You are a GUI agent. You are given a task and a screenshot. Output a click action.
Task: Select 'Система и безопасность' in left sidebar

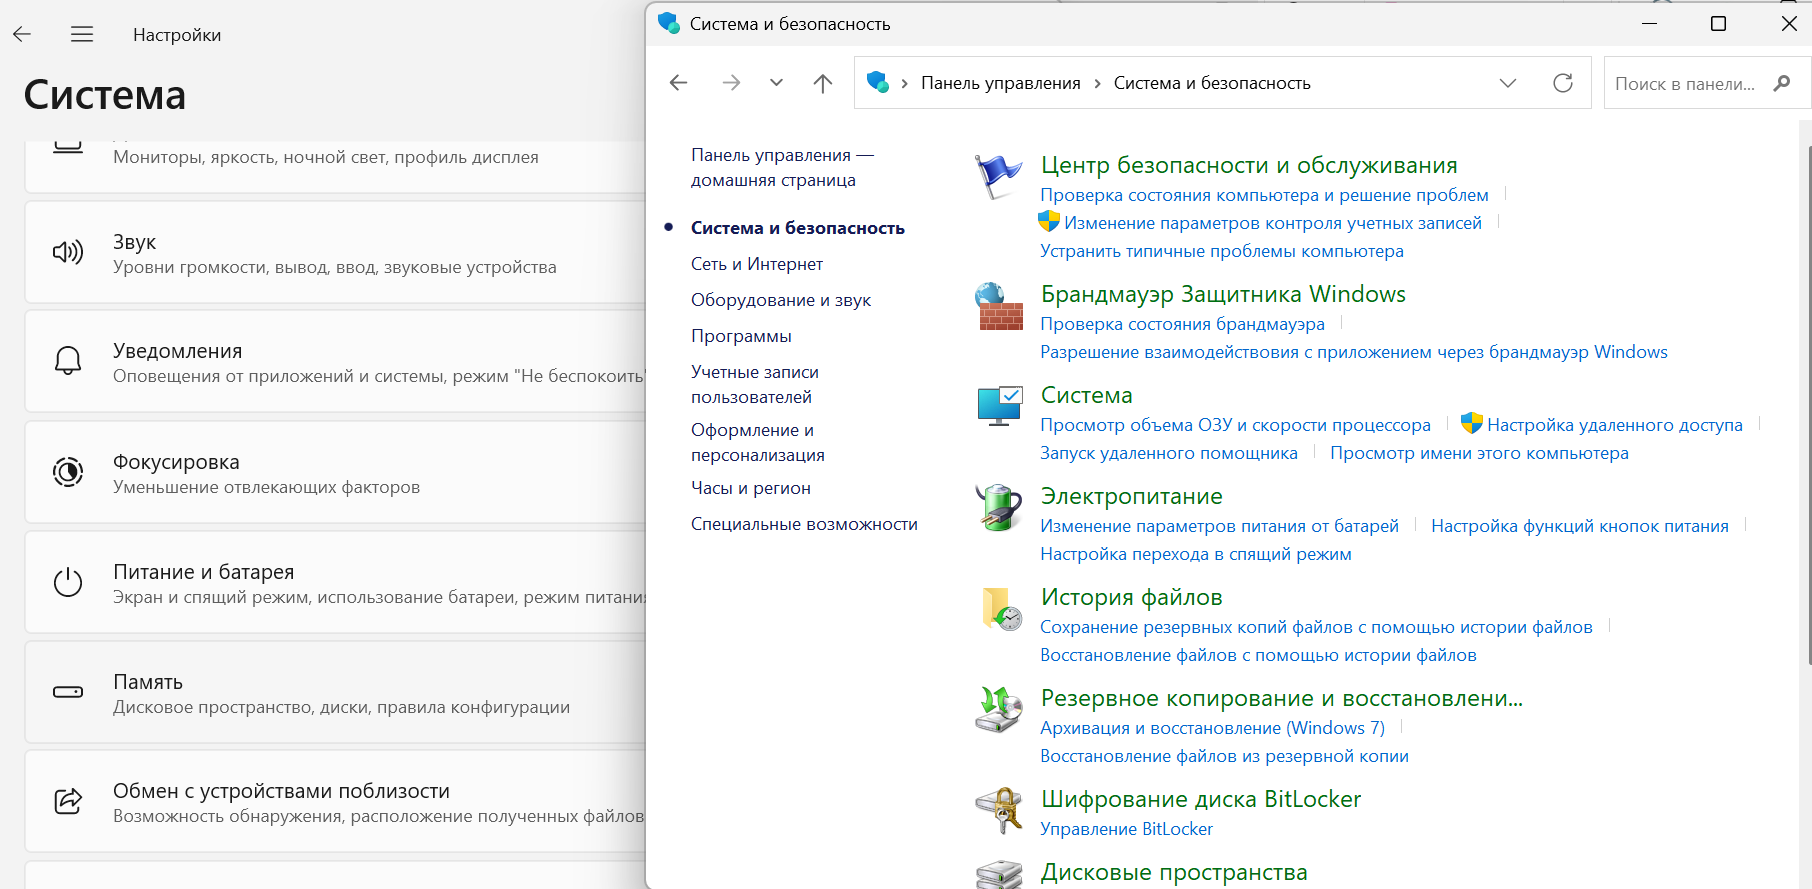[797, 228]
